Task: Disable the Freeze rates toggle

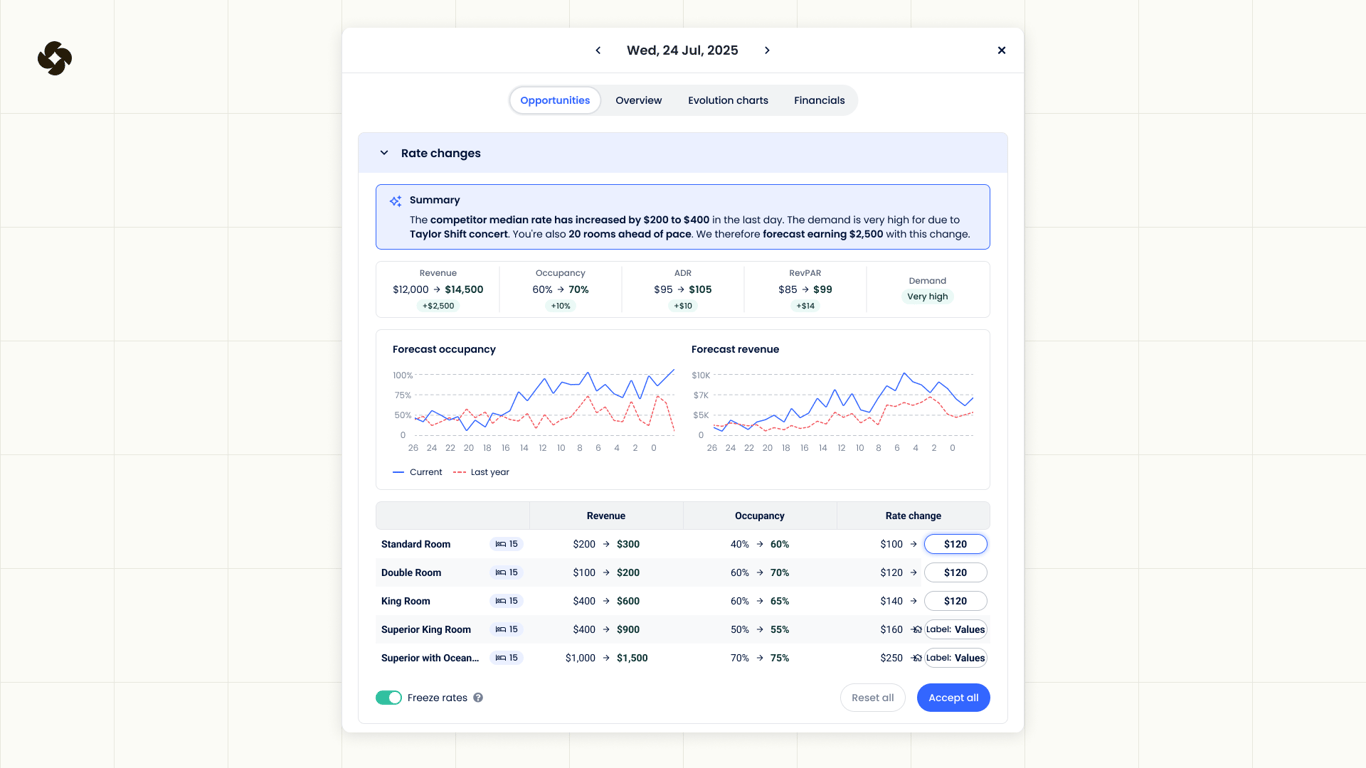Action: click(x=389, y=697)
